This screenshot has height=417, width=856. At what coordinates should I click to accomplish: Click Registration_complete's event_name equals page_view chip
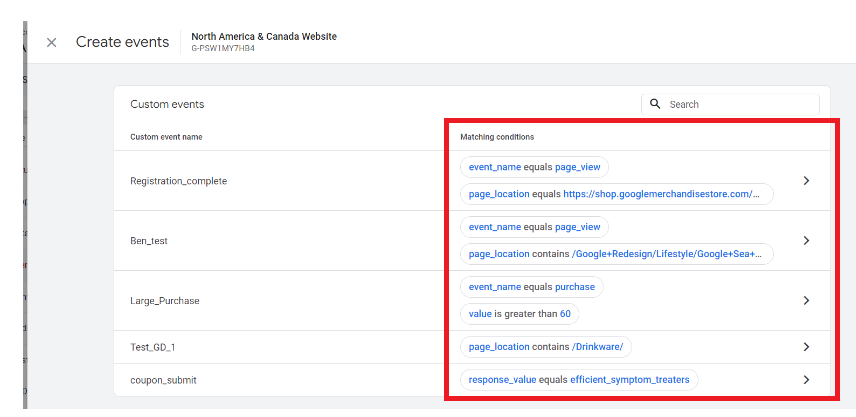(x=534, y=167)
